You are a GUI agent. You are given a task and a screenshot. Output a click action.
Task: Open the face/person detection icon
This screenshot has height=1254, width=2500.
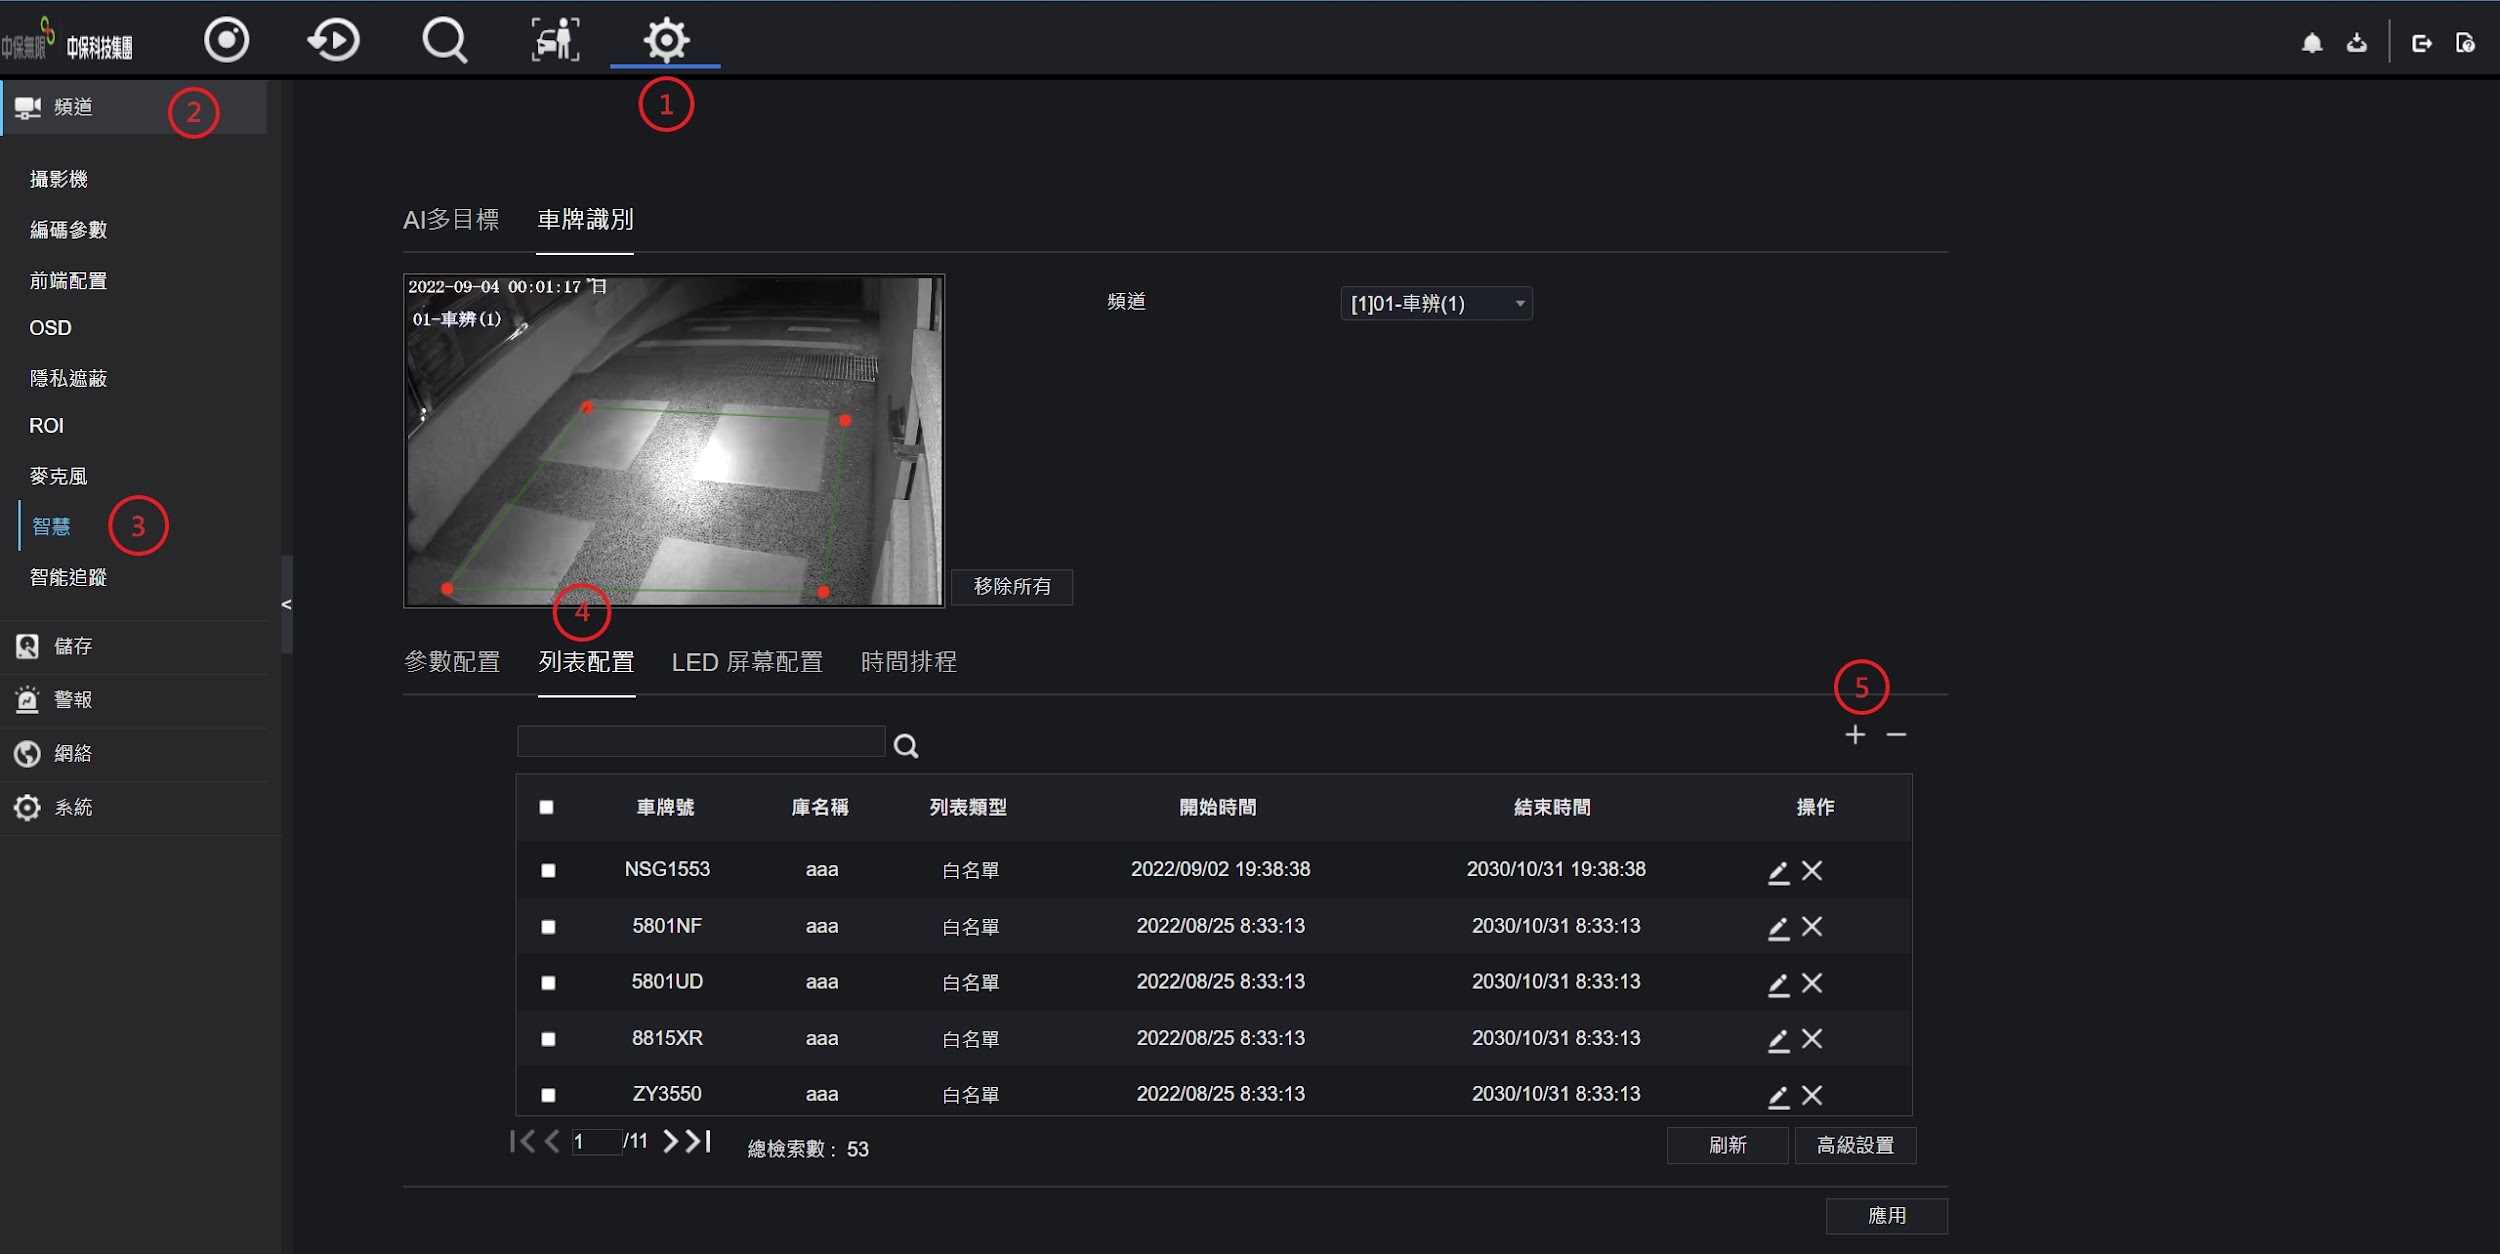pyautogui.click(x=555, y=40)
